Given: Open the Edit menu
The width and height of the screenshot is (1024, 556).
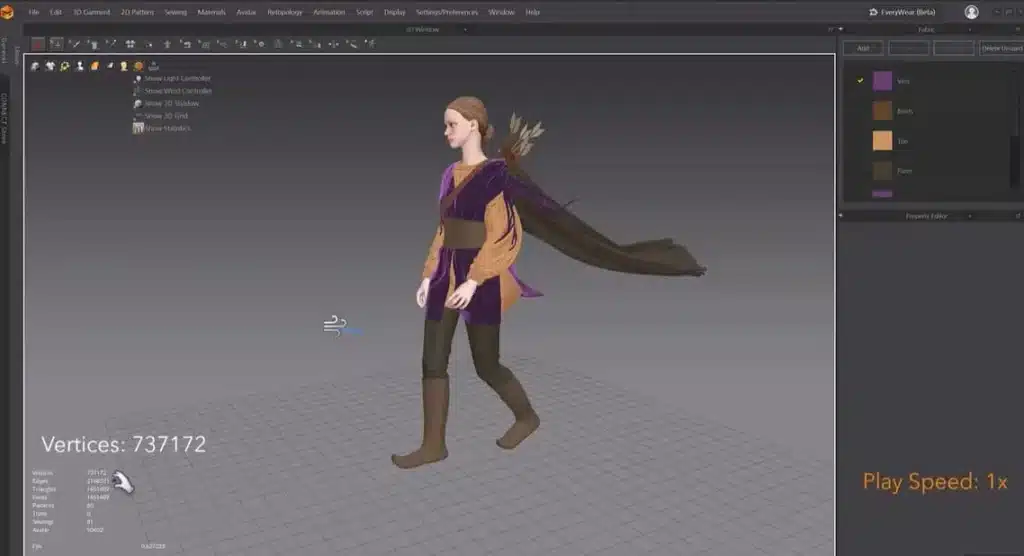Looking at the screenshot, I should point(56,12).
